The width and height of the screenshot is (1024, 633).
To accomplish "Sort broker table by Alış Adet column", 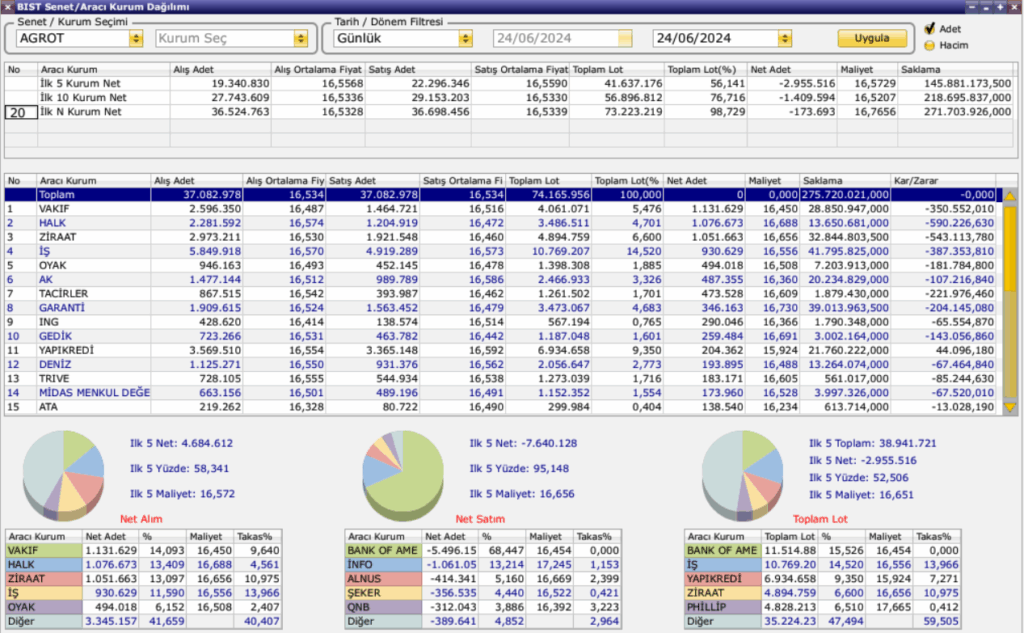I will (x=197, y=180).
